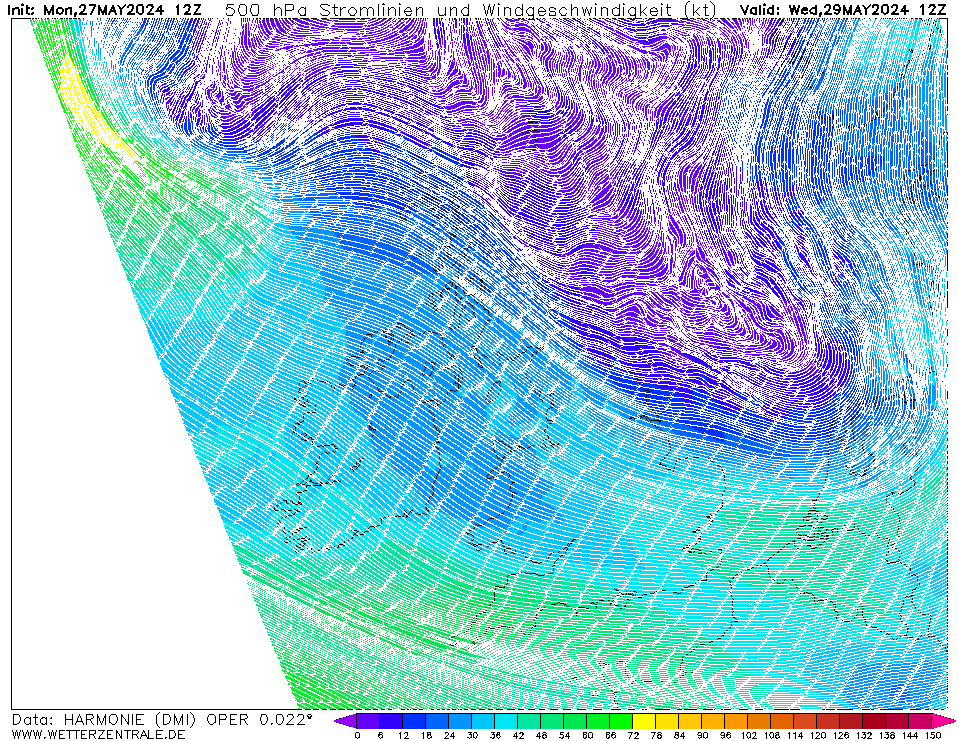Click the legend value 150

pyautogui.click(x=933, y=735)
